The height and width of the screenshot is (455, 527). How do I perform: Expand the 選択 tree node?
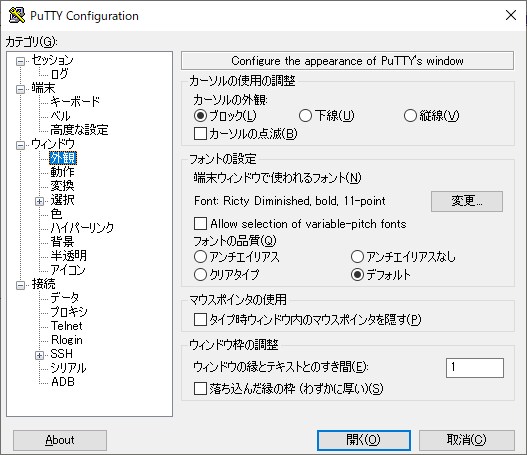pos(39,201)
